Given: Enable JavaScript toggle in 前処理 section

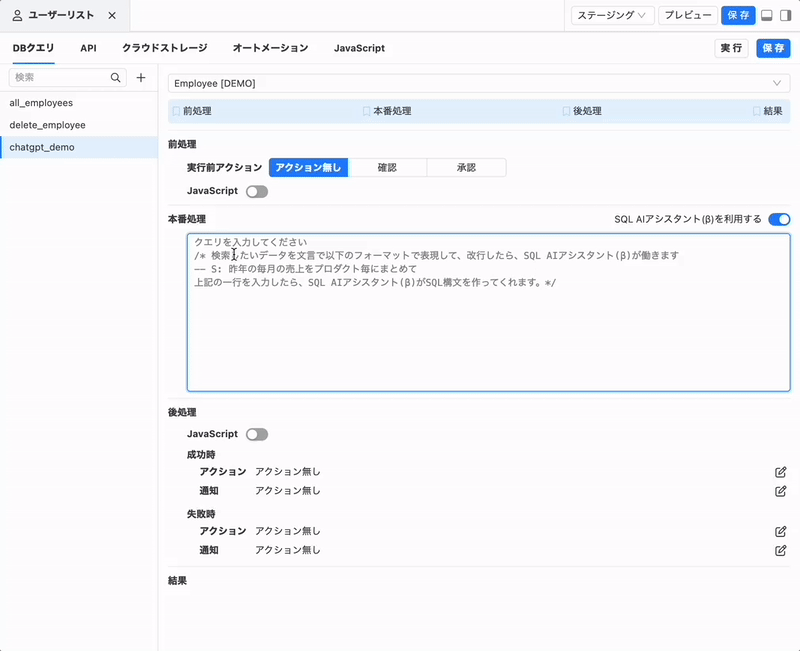Looking at the screenshot, I should coord(257,191).
